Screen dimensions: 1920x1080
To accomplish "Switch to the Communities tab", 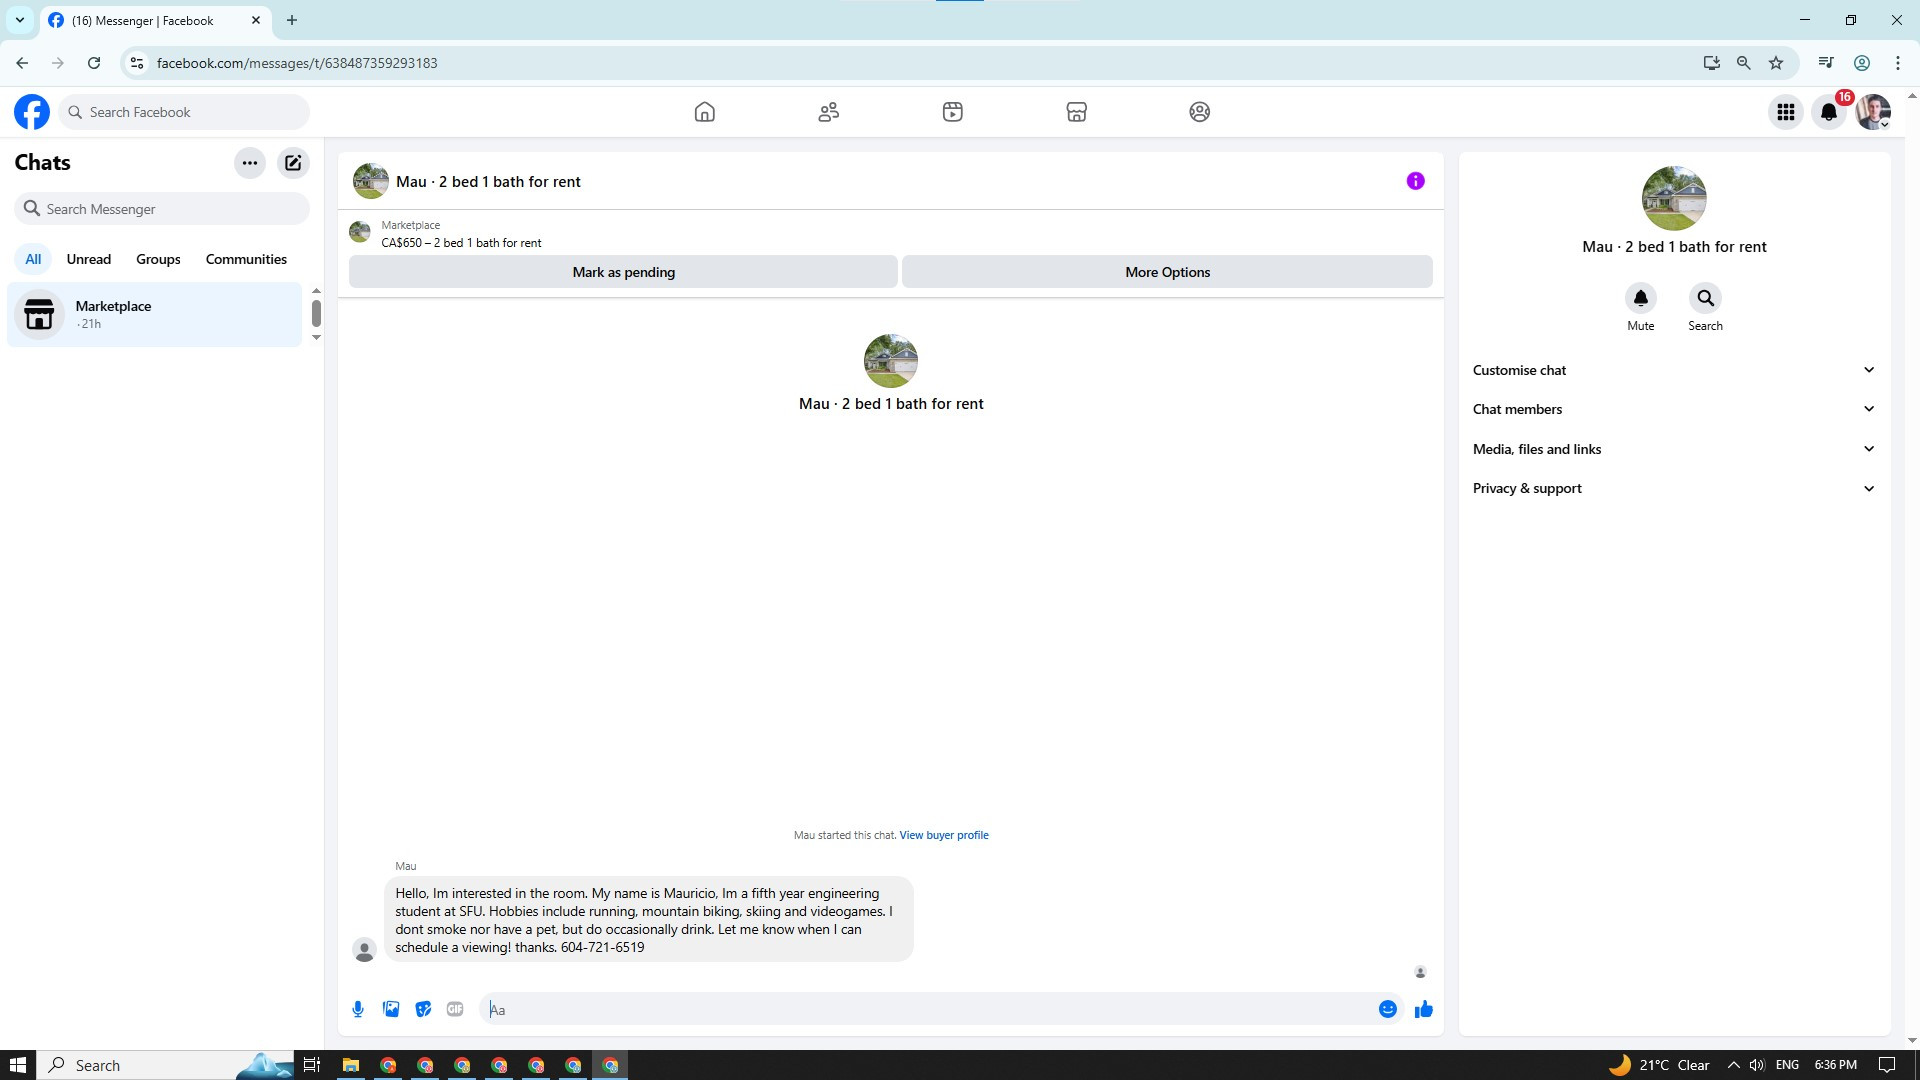I will [x=246, y=259].
